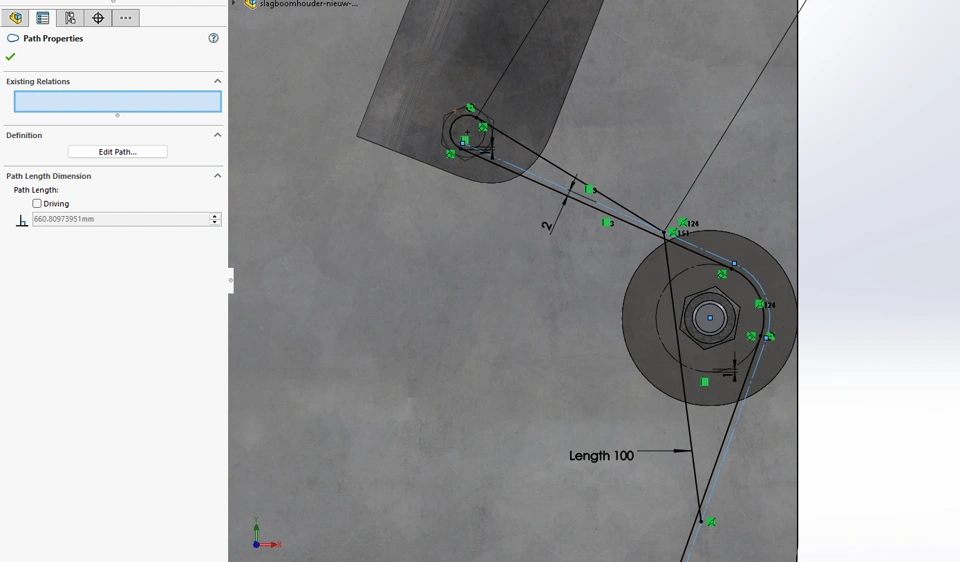Select the Length 100 dimension text
960x562 pixels.
601,455
